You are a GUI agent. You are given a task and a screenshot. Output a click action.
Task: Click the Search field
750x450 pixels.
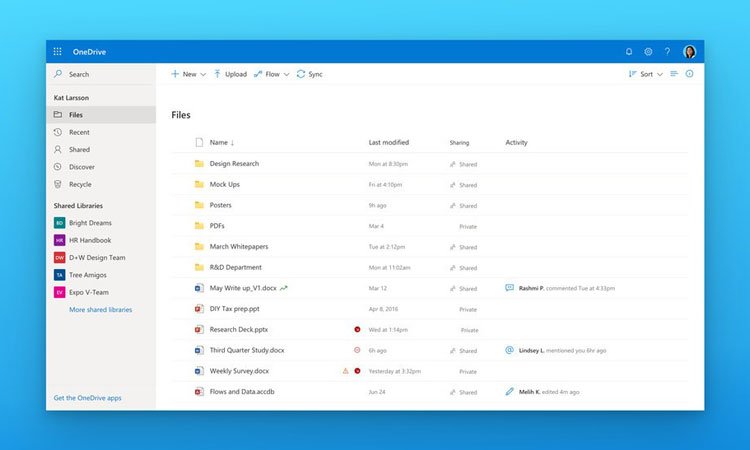100,74
